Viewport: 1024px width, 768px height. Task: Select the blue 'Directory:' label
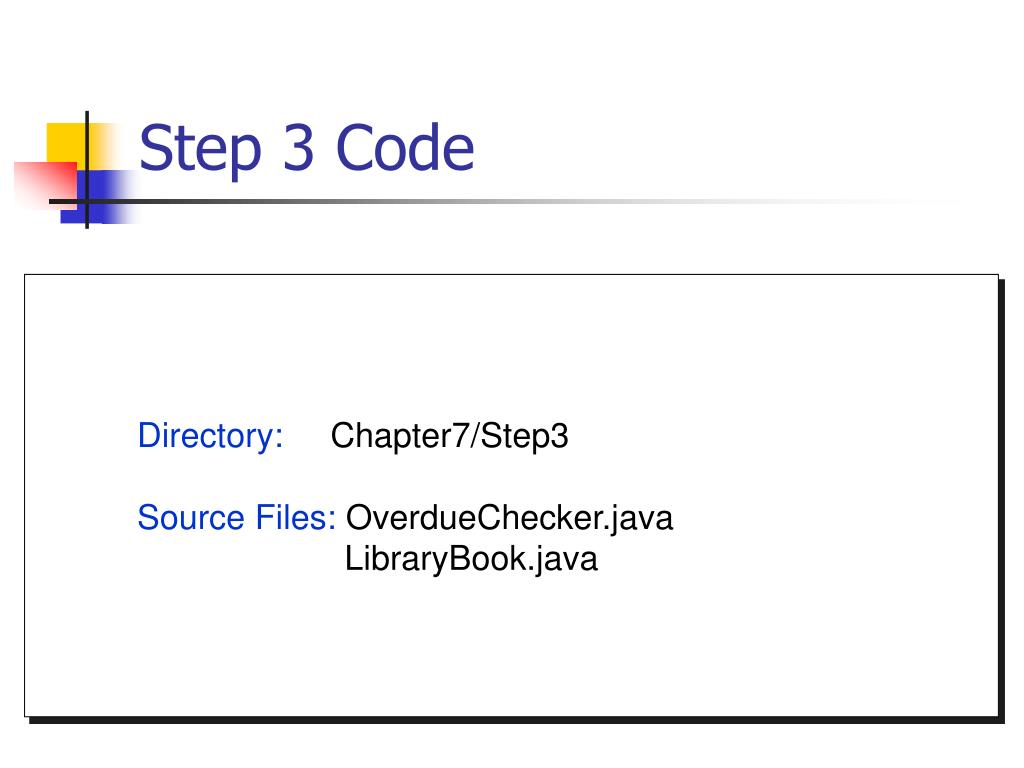coord(210,436)
